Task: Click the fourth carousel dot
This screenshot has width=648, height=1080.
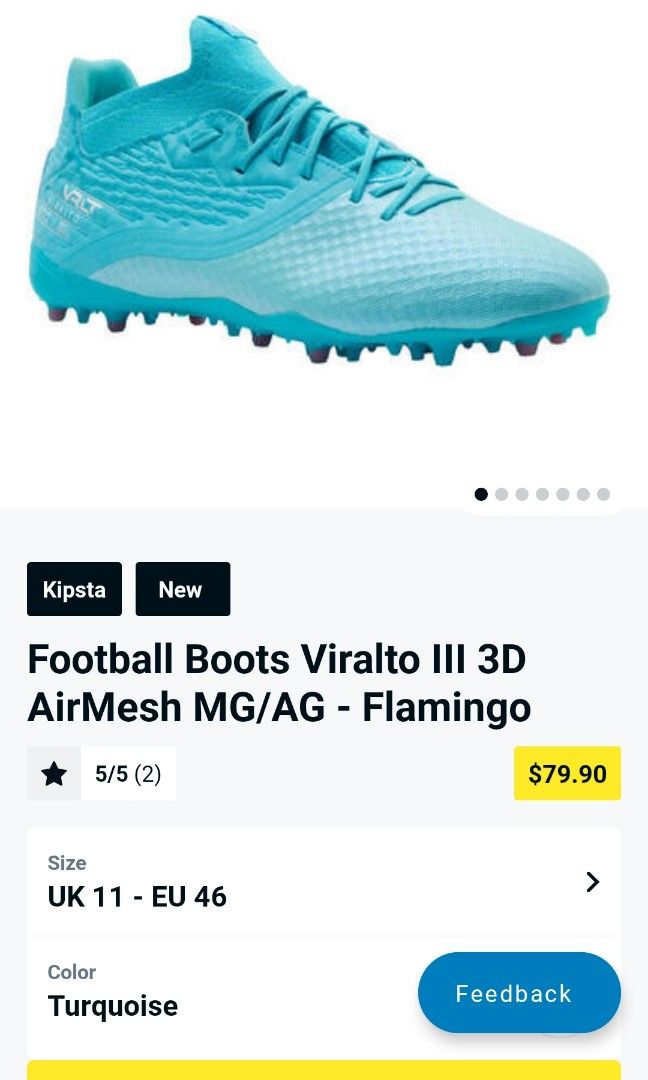Action: point(541,493)
